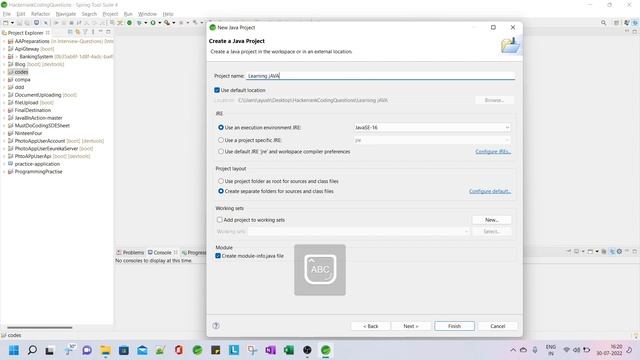Open the Navigate menu
The width and height of the screenshot is (640, 360).
point(66,14)
